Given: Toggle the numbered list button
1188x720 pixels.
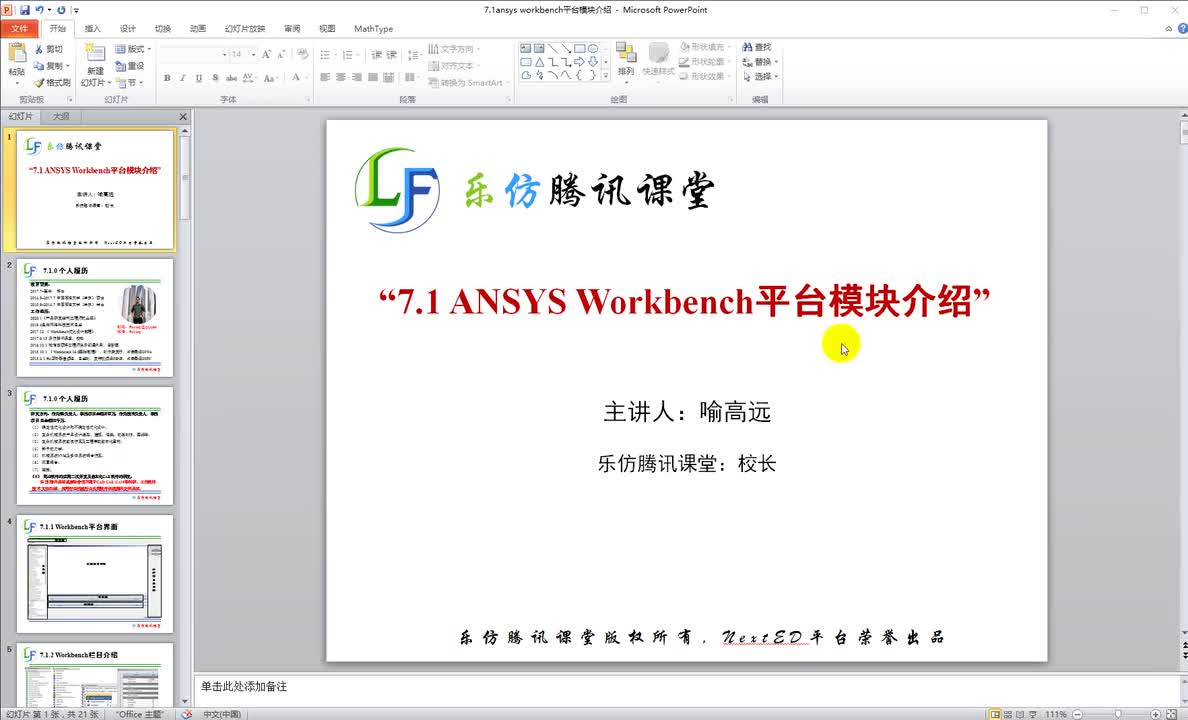Looking at the screenshot, I should pyautogui.click(x=350, y=55).
